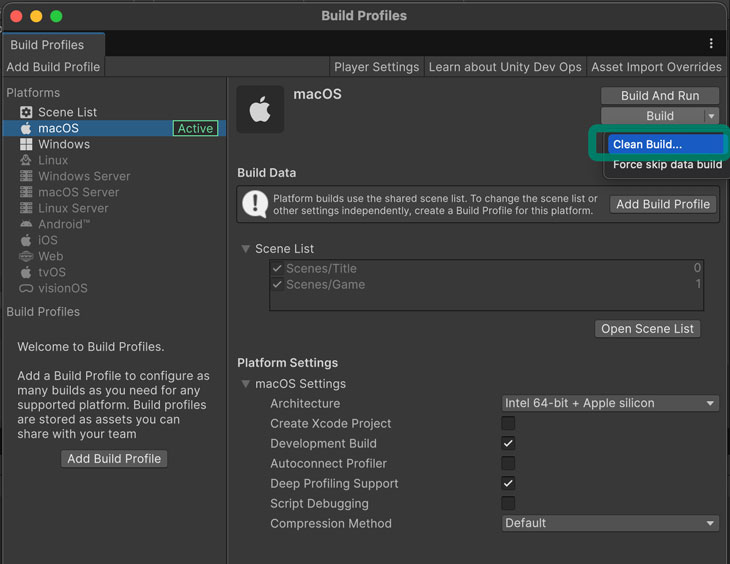Screen dimensions: 730x564
Task: Open the Compression Method dropdown
Action: [x=610, y=523]
